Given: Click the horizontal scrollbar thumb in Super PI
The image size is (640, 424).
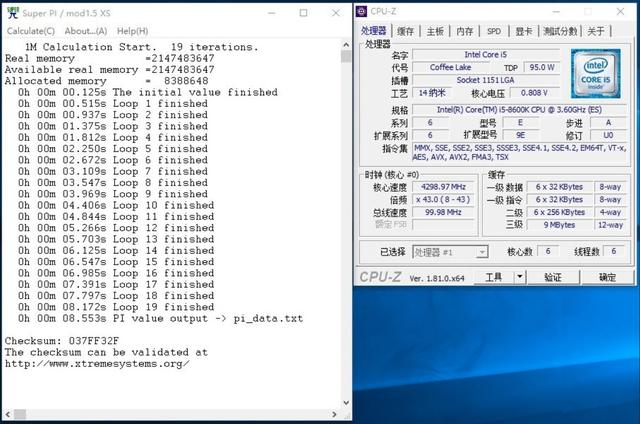Looking at the screenshot, I should pyautogui.click(x=20, y=414).
